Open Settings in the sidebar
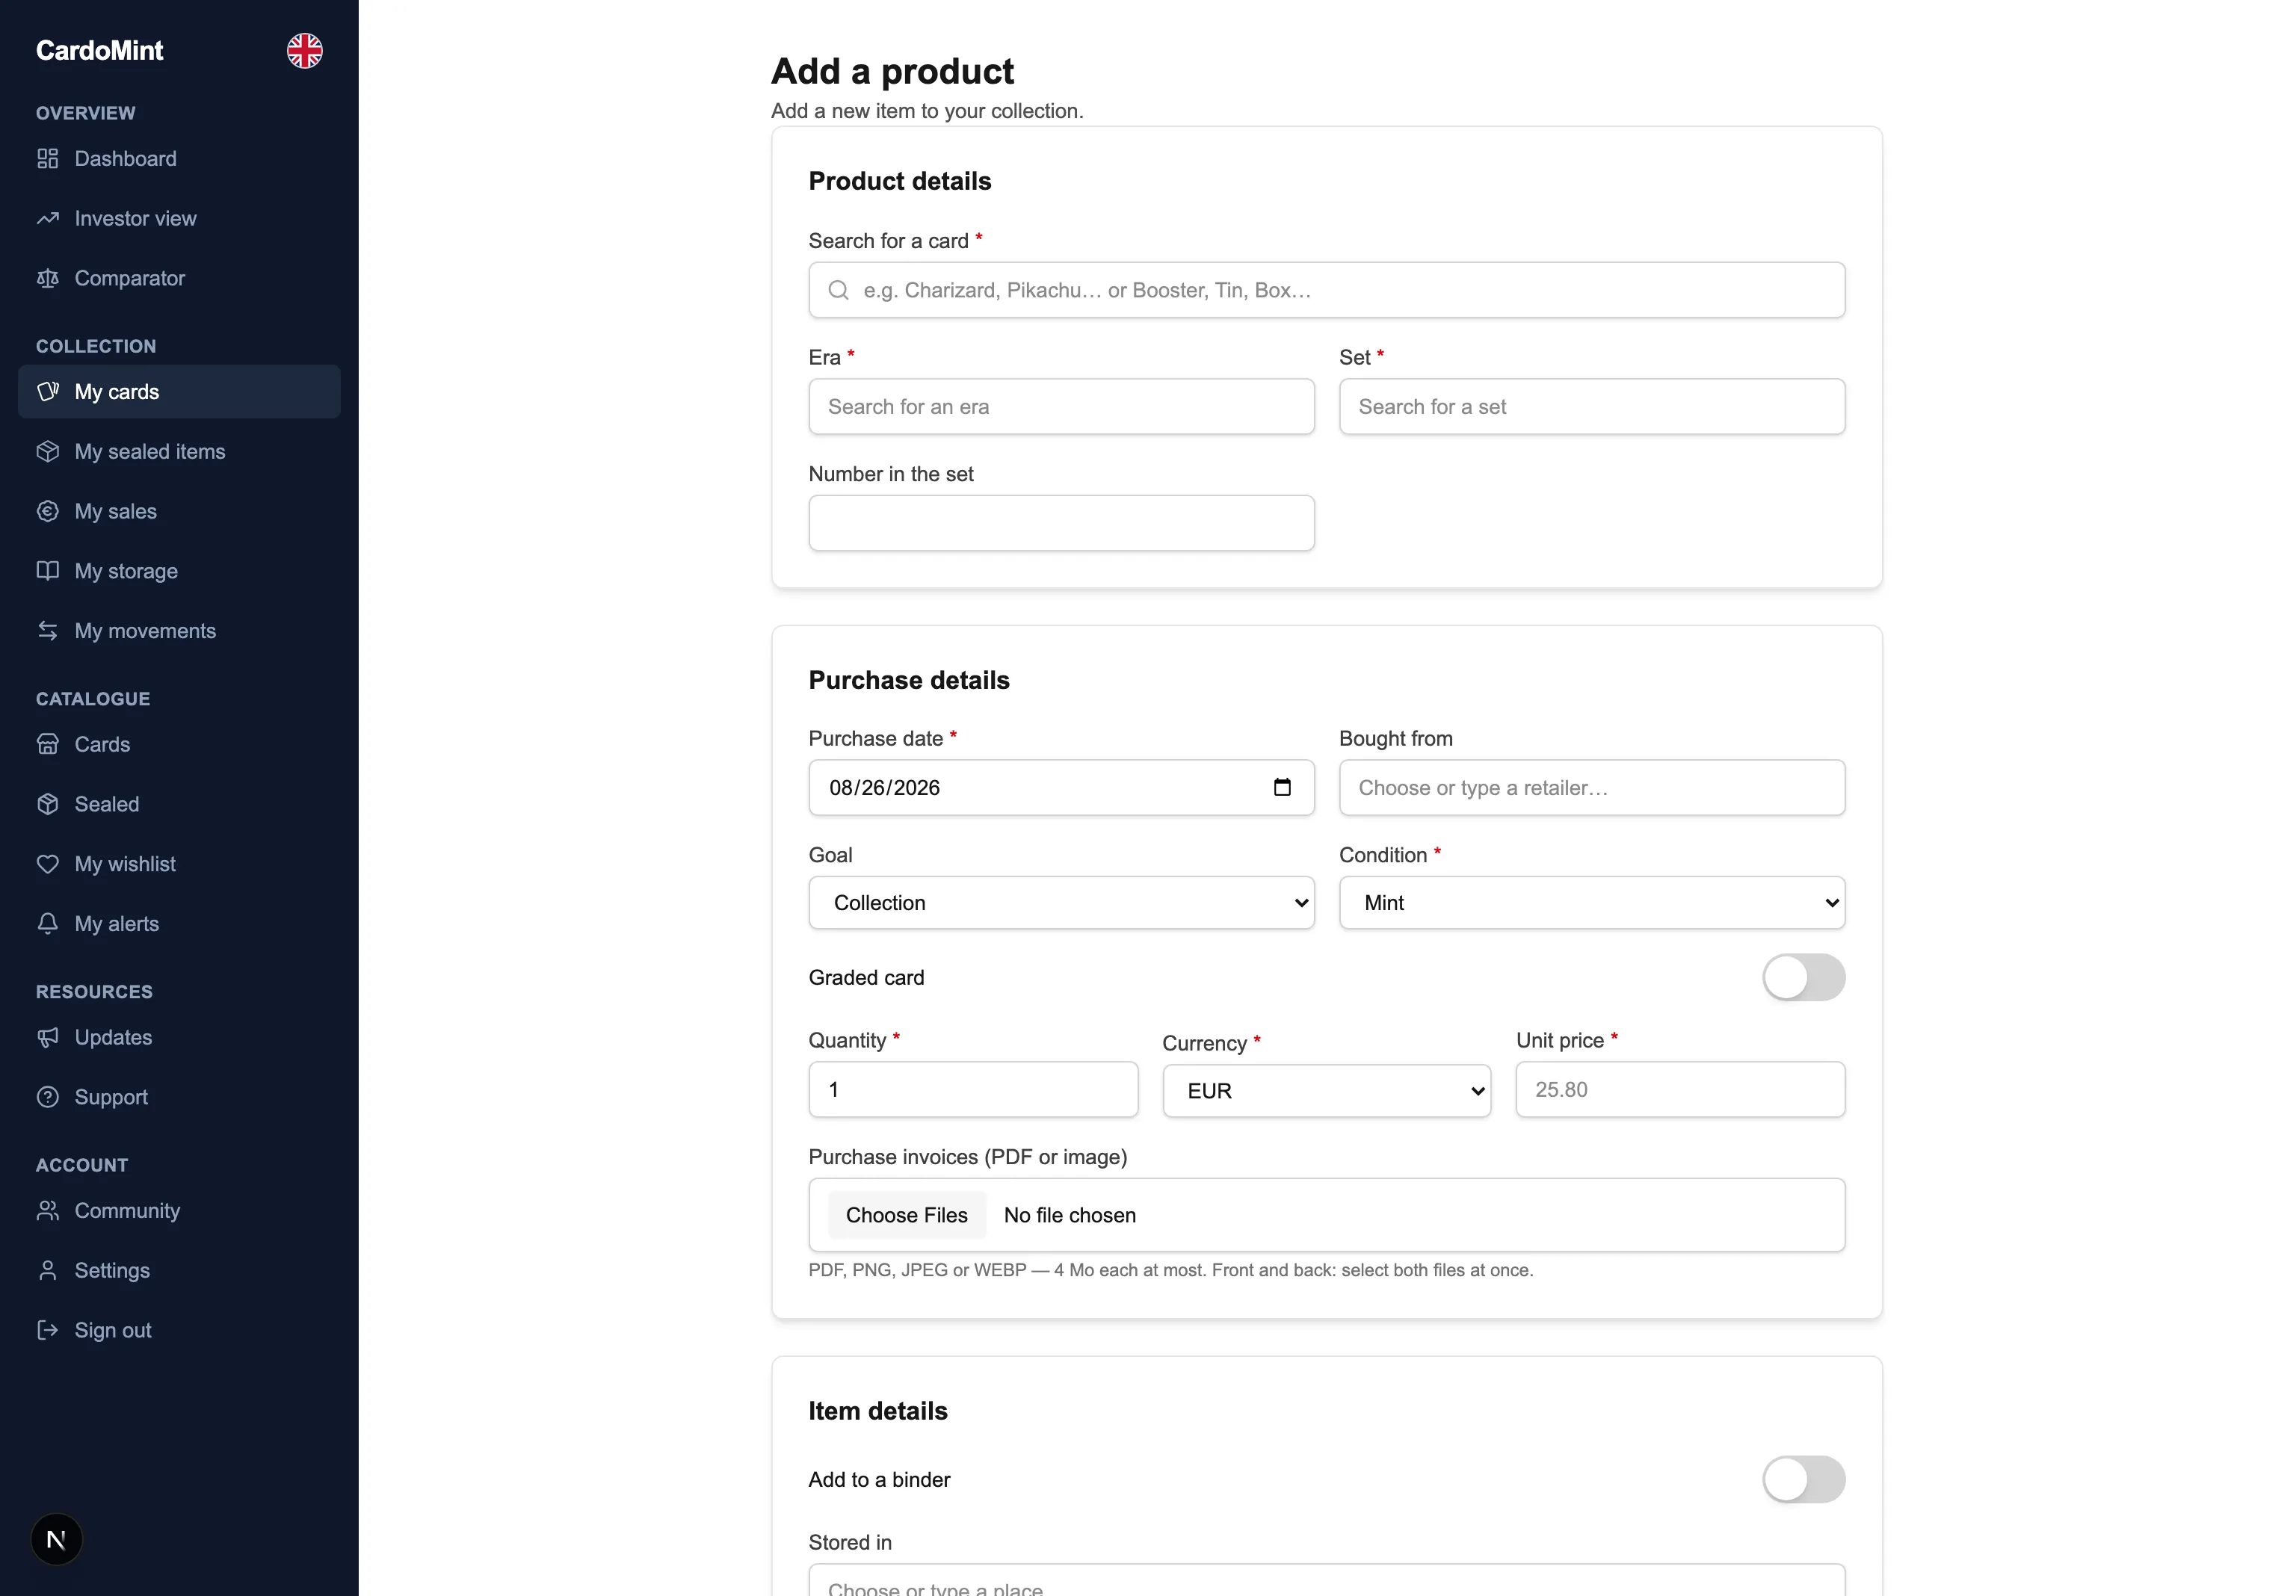2296x1596 pixels. (x=179, y=1271)
